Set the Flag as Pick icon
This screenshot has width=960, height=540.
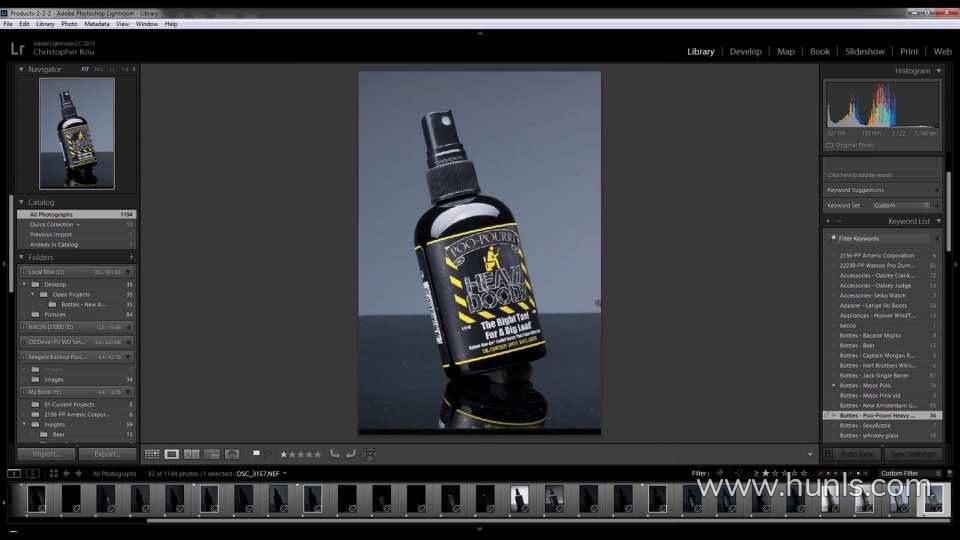click(x=257, y=454)
